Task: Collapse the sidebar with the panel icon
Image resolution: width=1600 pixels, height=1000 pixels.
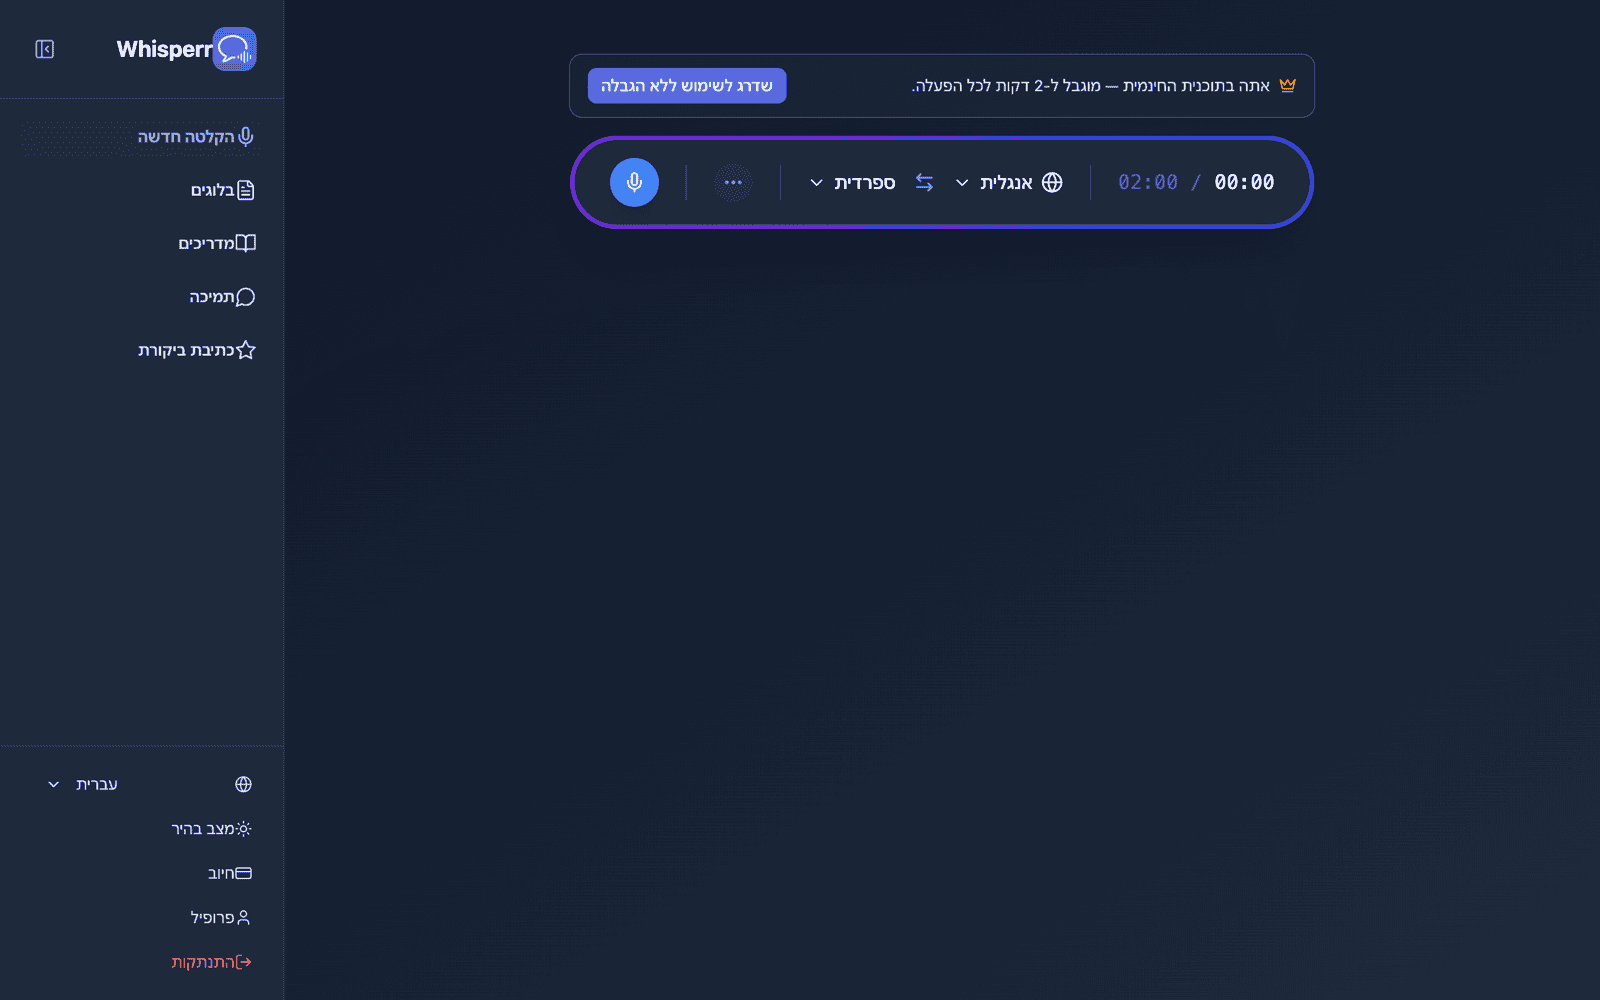Action: click(44, 49)
